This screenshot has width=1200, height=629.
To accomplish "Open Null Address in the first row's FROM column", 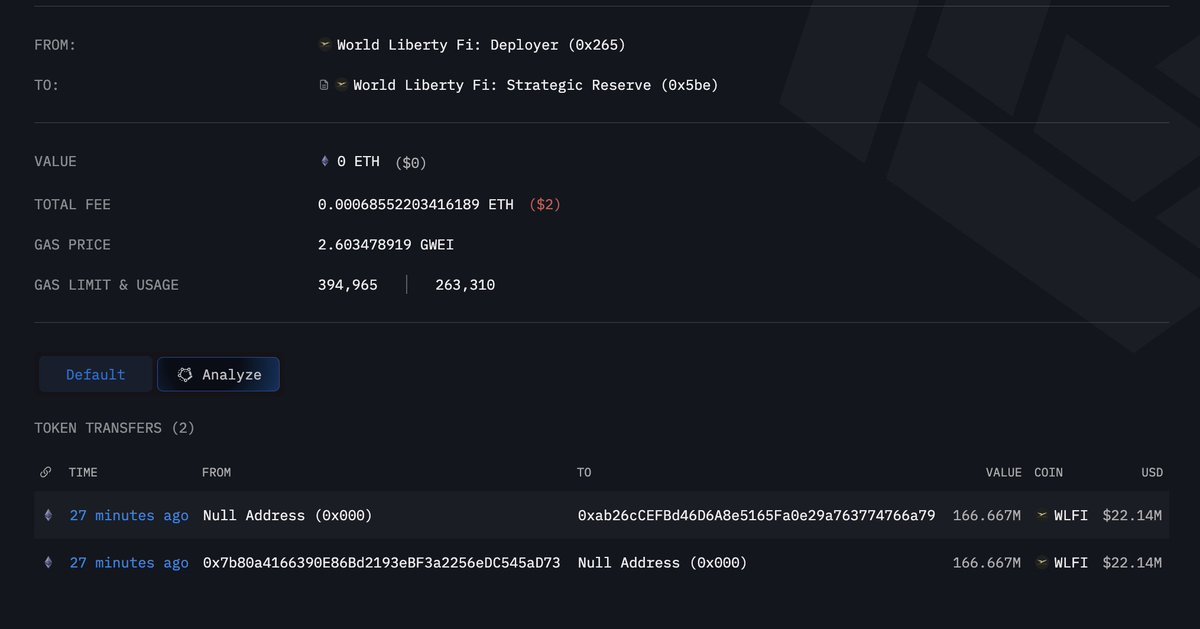I will [287, 516].
